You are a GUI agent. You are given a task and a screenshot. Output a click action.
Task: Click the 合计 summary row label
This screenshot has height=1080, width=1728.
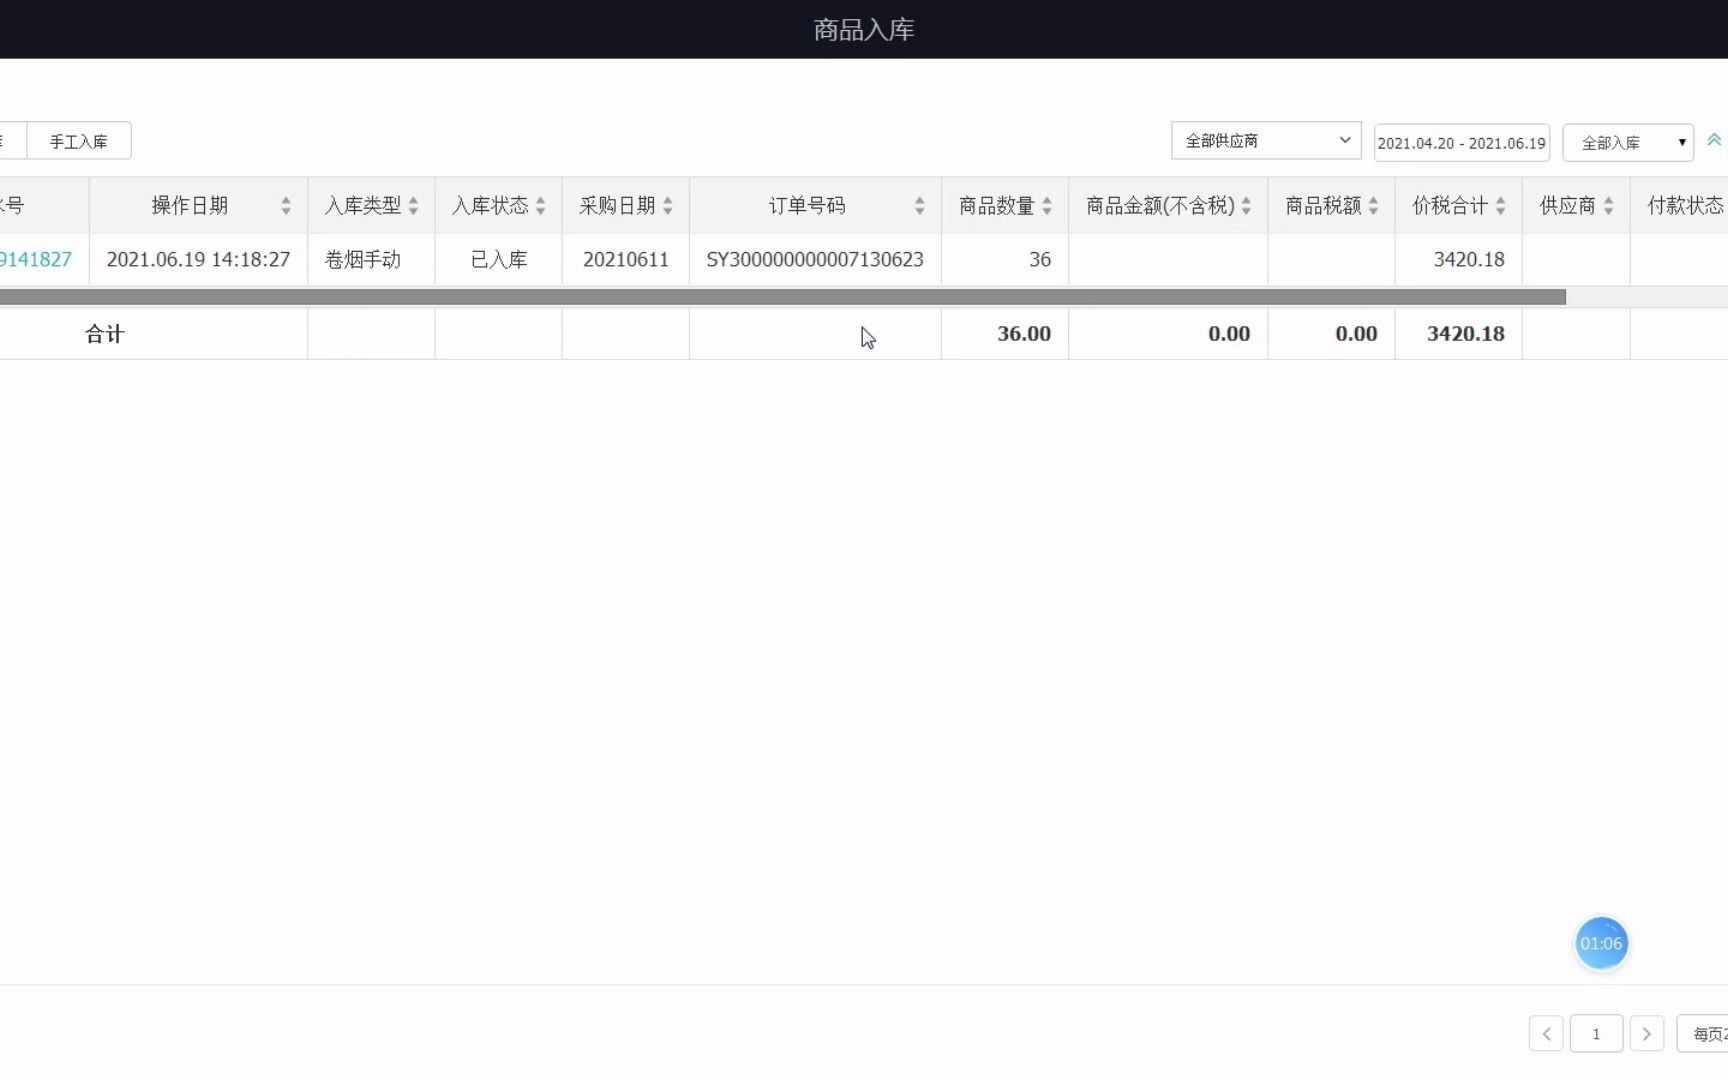[x=104, y=334]
